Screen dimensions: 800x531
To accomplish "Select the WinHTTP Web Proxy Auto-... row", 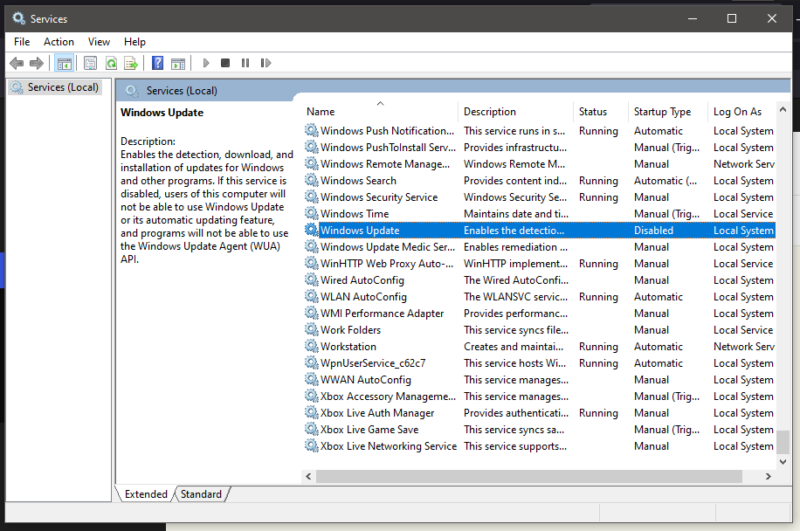I will [x=539, y=263].
